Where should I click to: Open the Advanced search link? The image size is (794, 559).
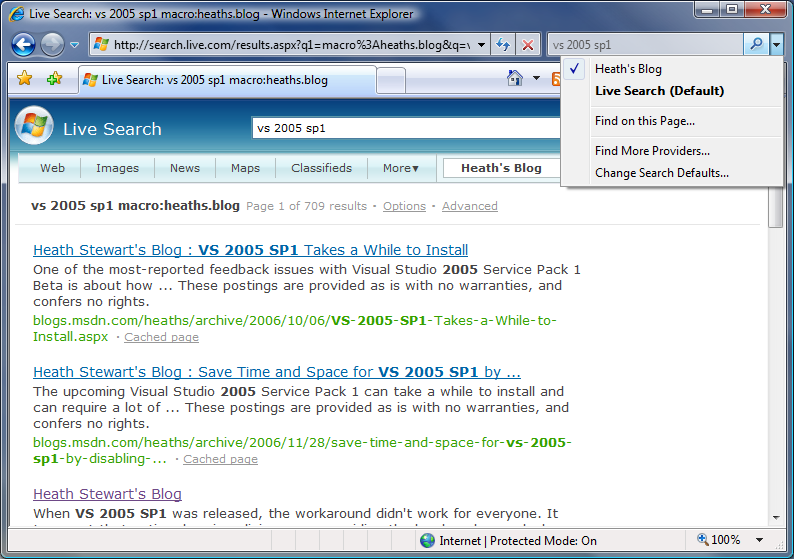(469, 206)
